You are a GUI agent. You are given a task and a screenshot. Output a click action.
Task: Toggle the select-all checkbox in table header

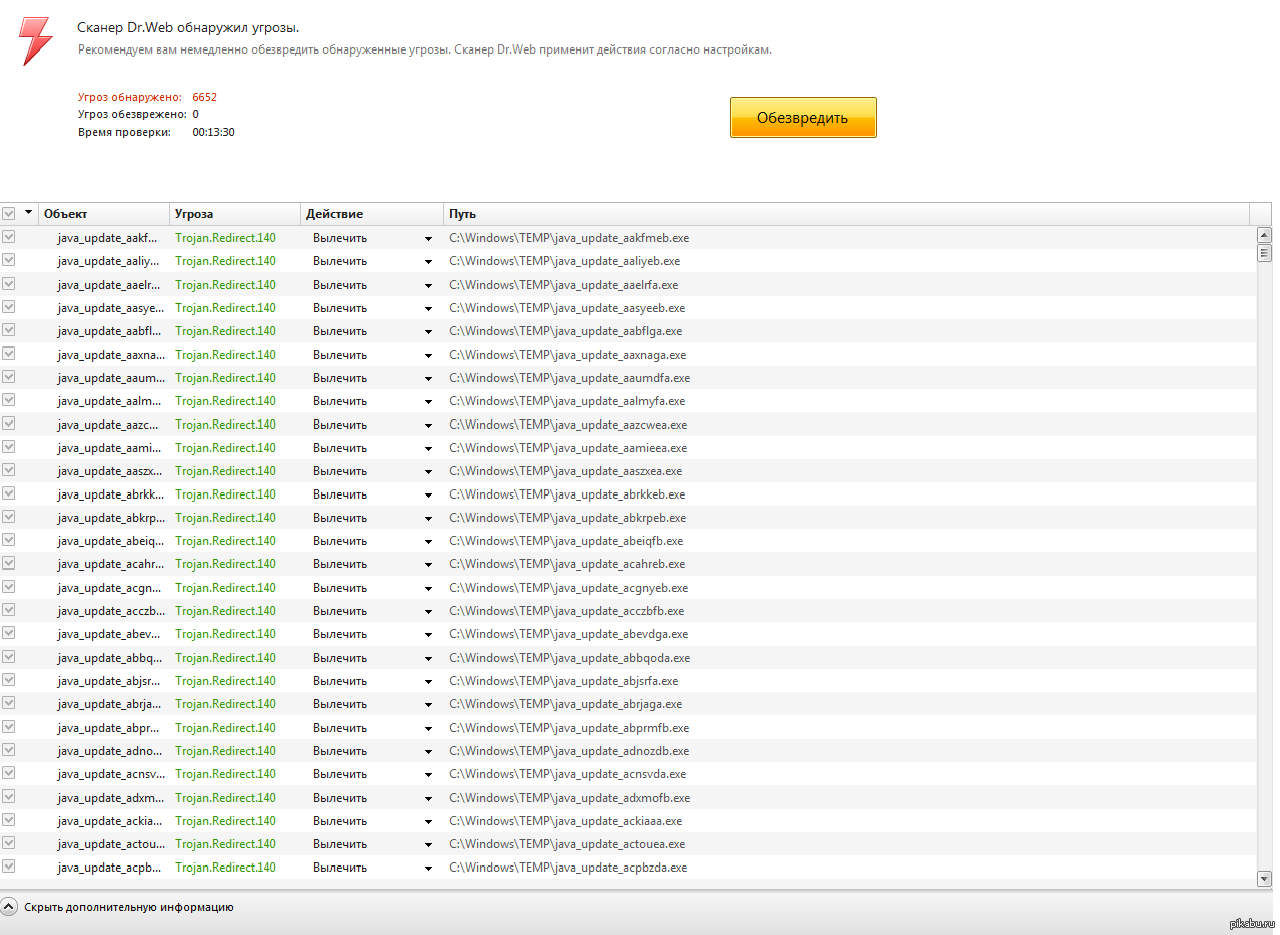pos(9,213)
